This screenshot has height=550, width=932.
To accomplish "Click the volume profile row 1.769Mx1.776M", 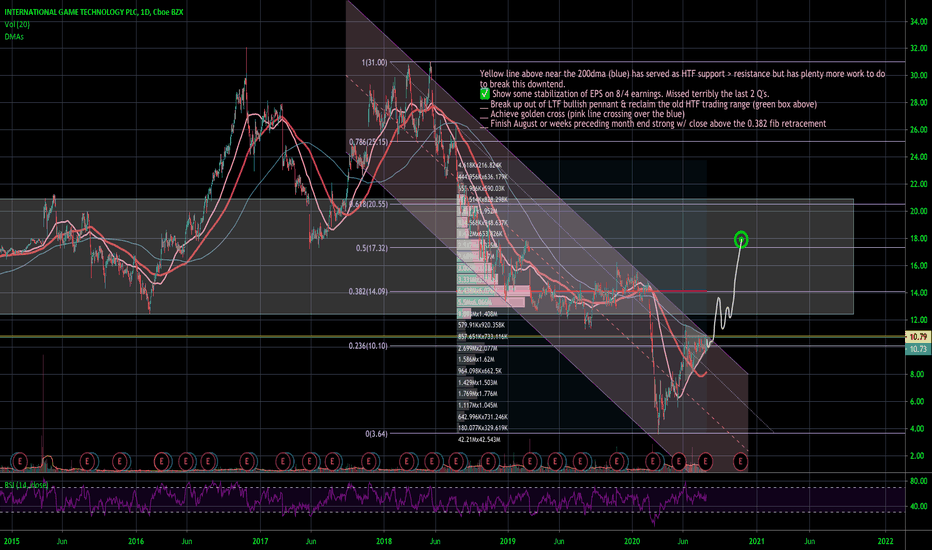I will 477,394.
